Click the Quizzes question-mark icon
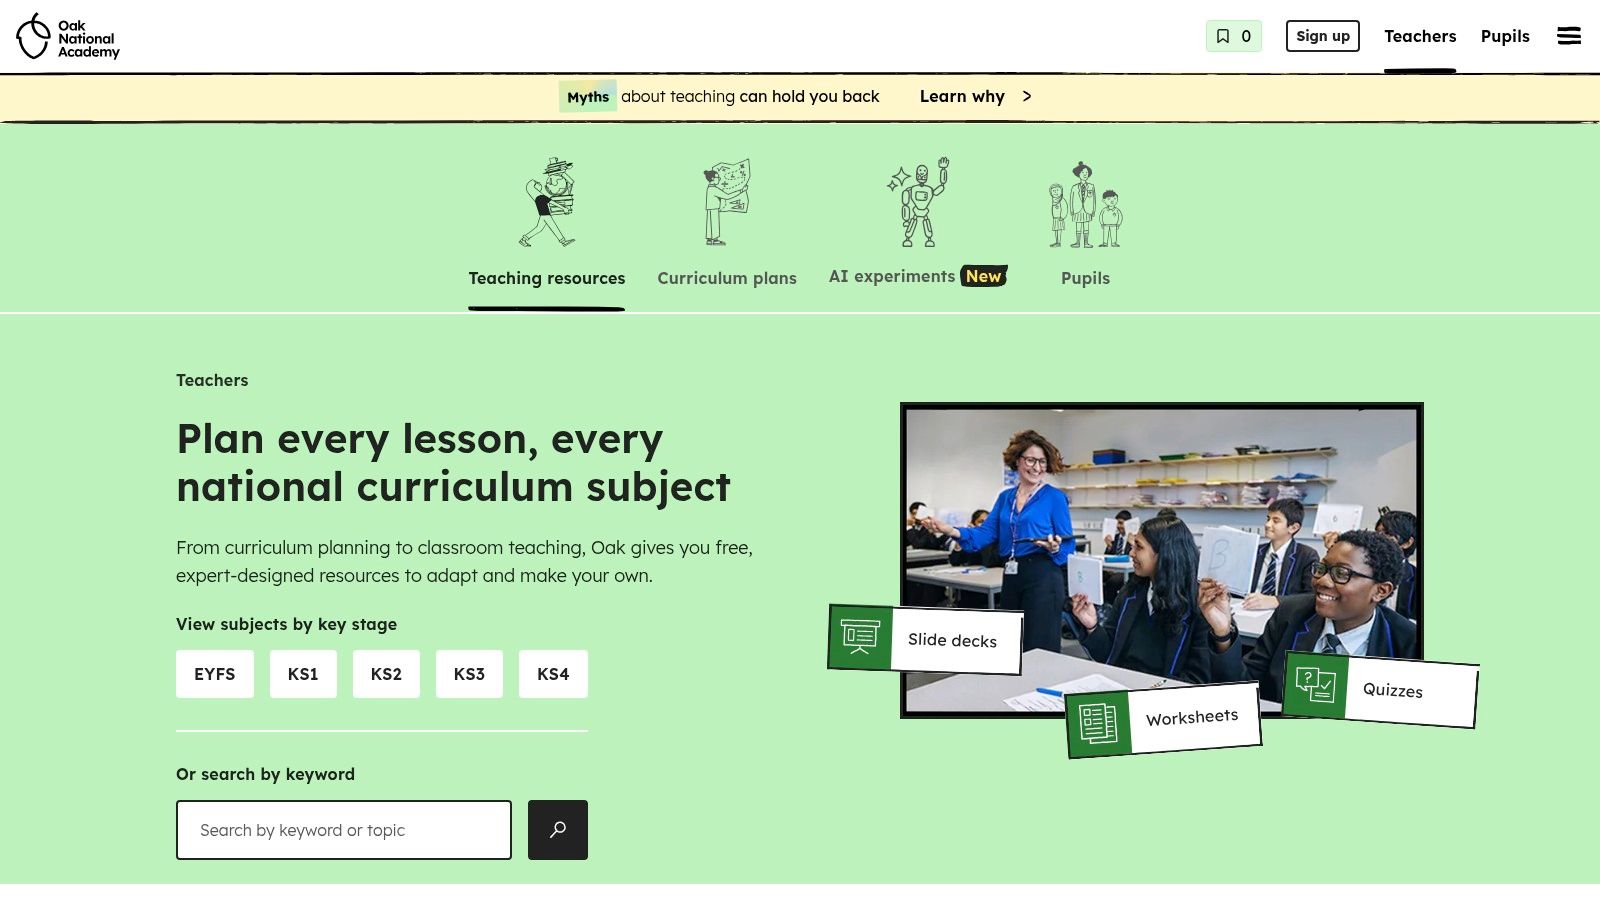1600x900 pixels. [x=1315, y=685]
